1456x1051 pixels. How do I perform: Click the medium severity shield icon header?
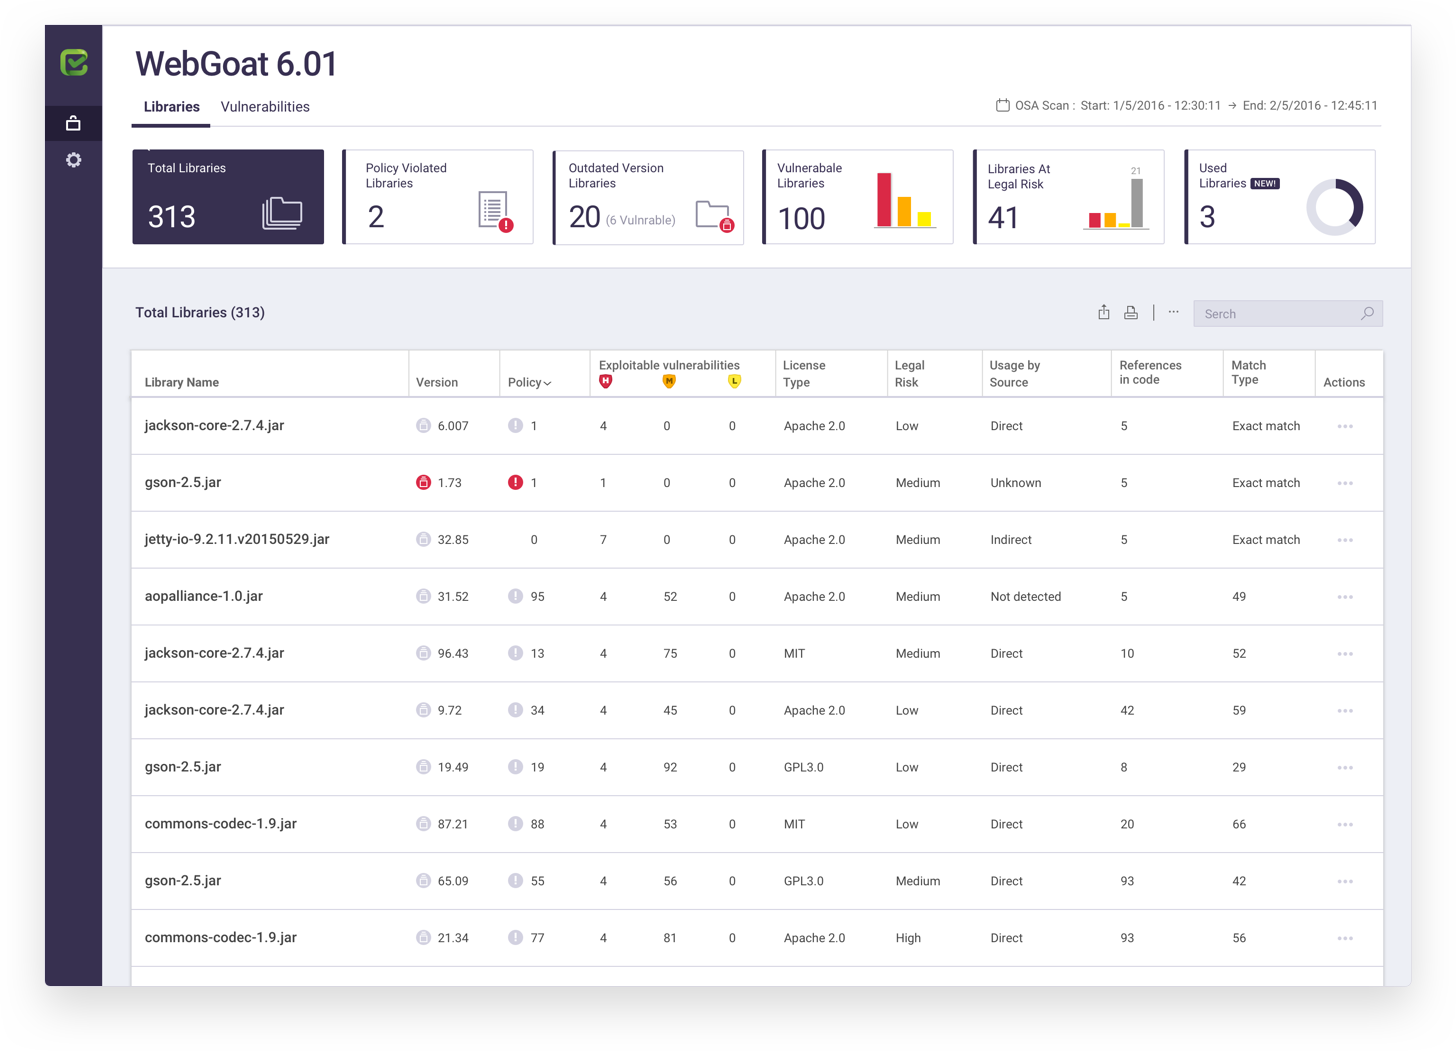point(669,381)
